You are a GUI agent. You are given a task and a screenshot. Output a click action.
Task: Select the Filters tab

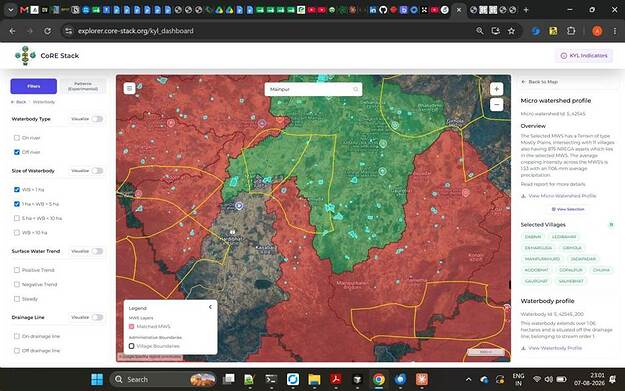(33, 86)
